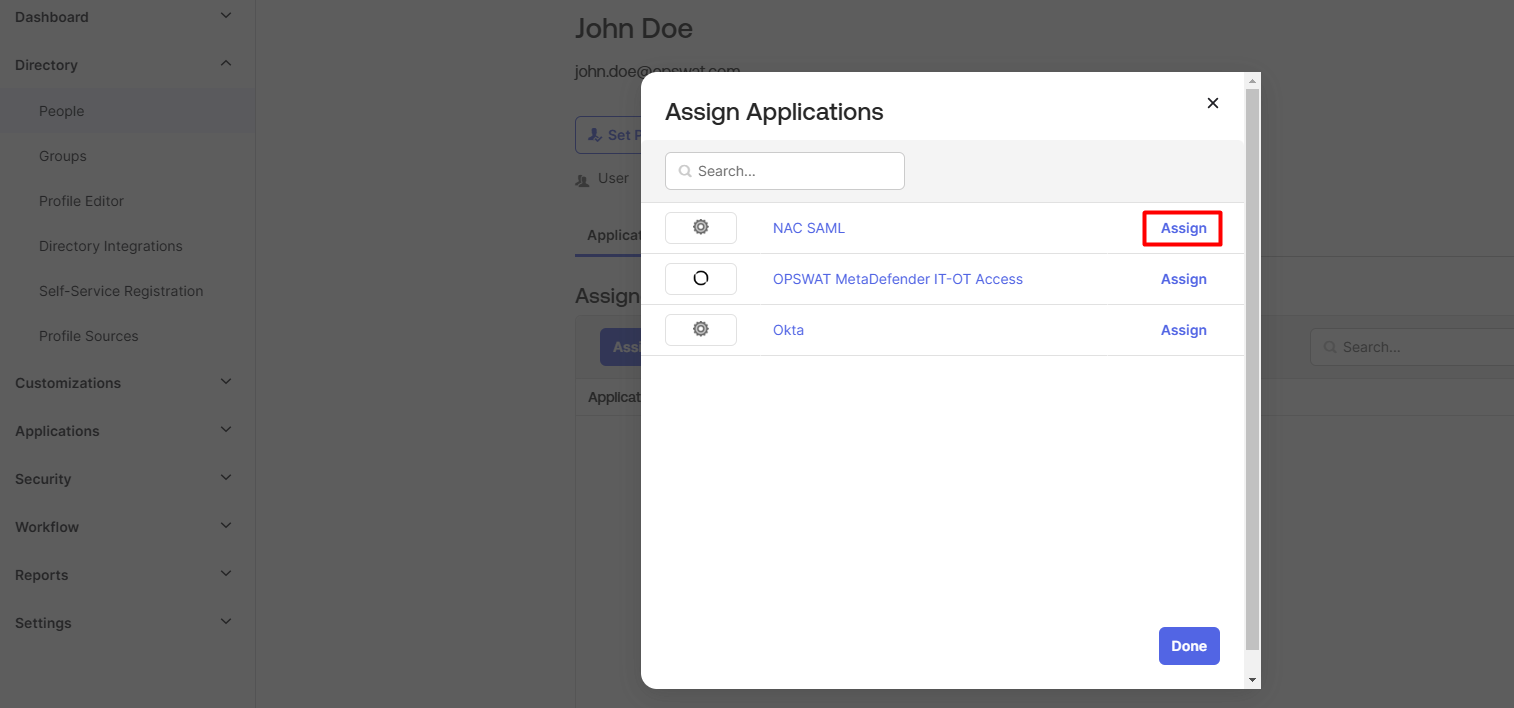1514x708 pixels.
Task: Click the scroll-up arrow of the dialog scrollbar
Action: (1253, 80)
